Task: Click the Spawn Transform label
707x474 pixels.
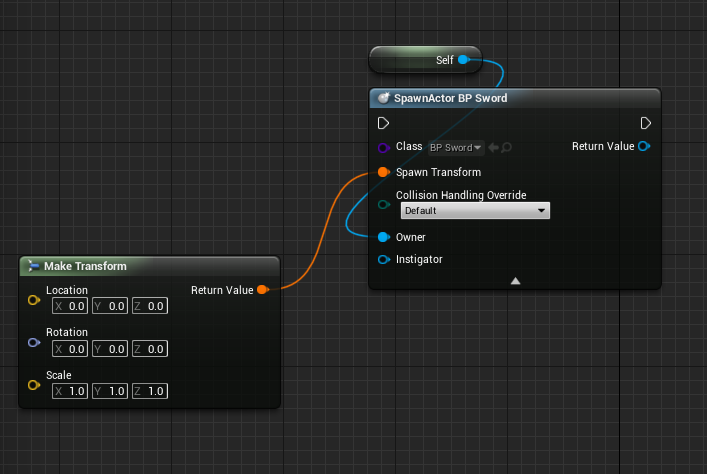Action: click(438, 172)
